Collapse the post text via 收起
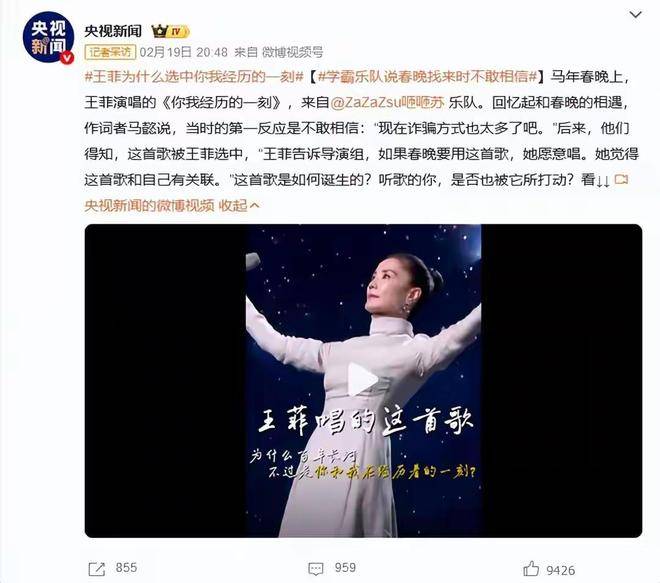The image size is (660, 583). 233,205
